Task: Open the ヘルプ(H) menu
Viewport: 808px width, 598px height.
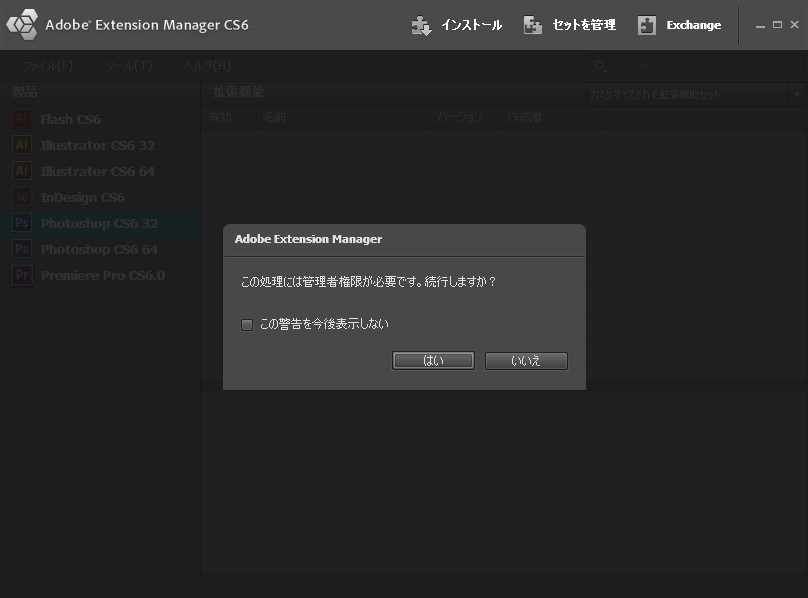Action: tap(207, 66)
